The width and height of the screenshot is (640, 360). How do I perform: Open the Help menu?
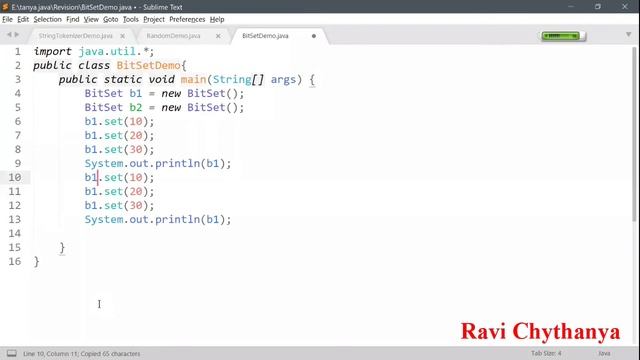(217, 19)
